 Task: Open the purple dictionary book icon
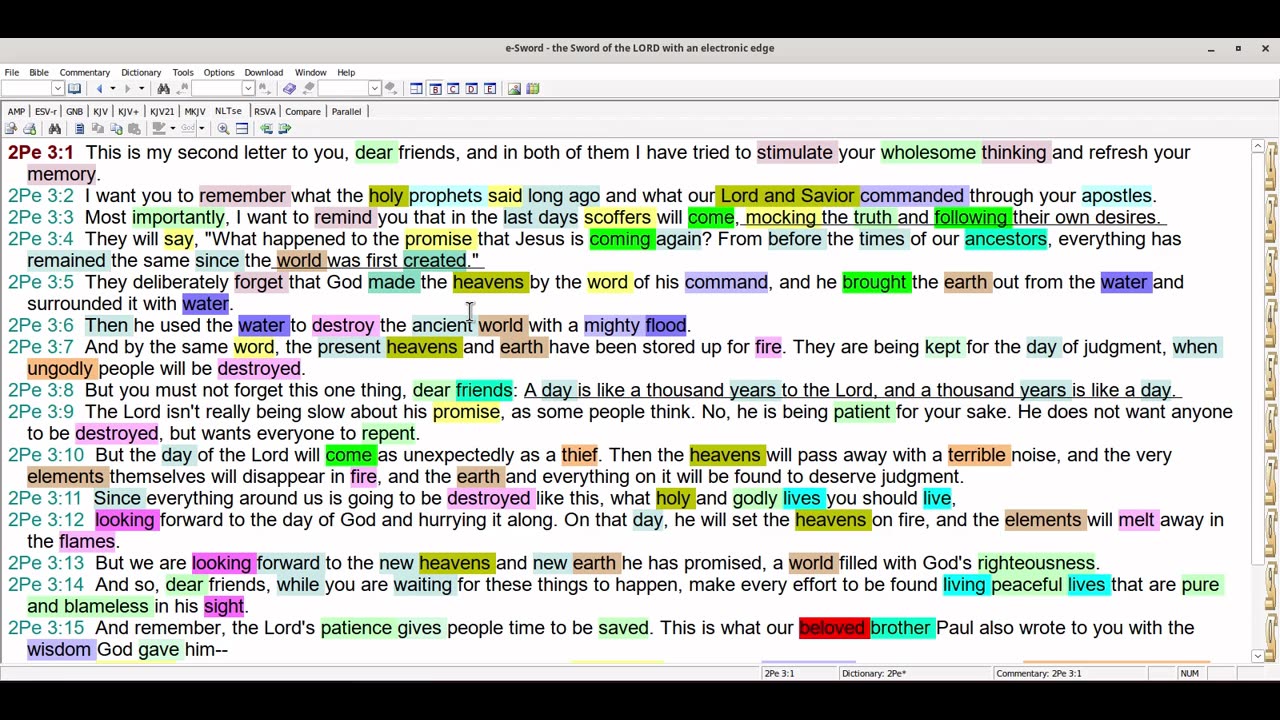(289, 89)
